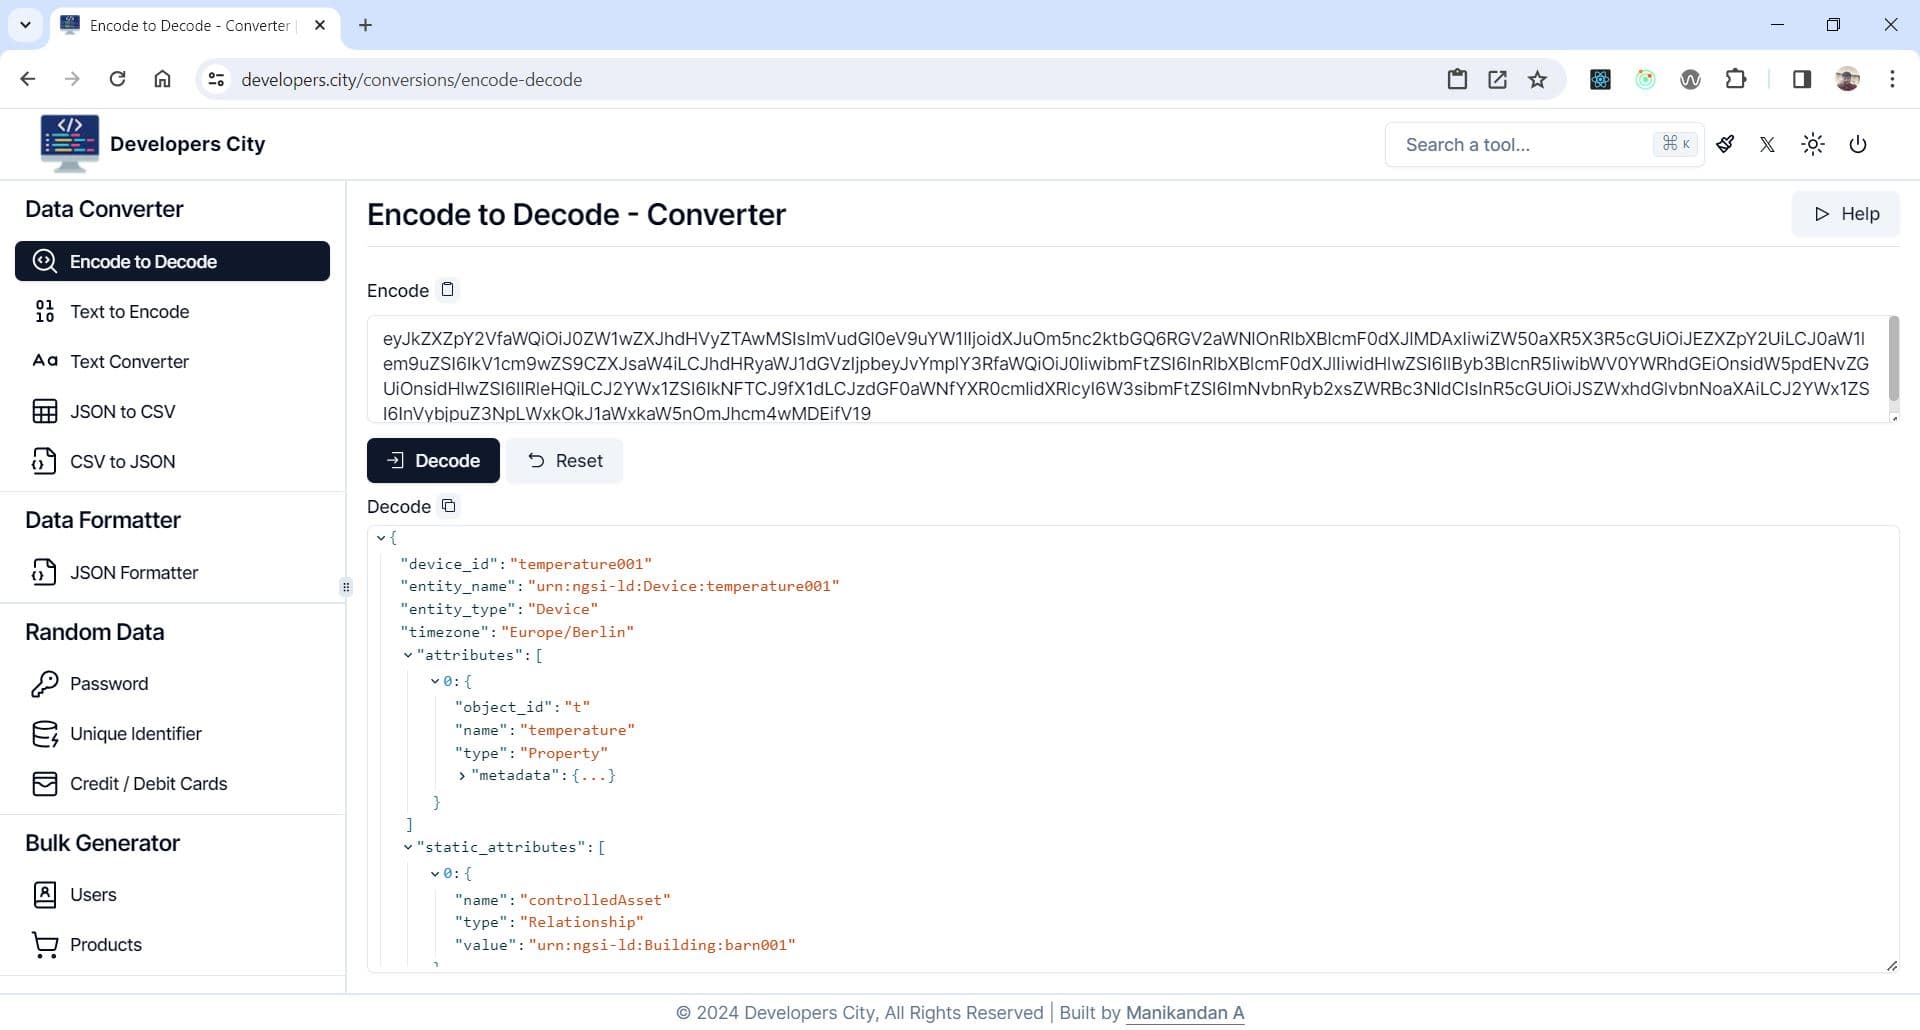Open the Chrome three-dot menu

click(x=1892, y=79)
